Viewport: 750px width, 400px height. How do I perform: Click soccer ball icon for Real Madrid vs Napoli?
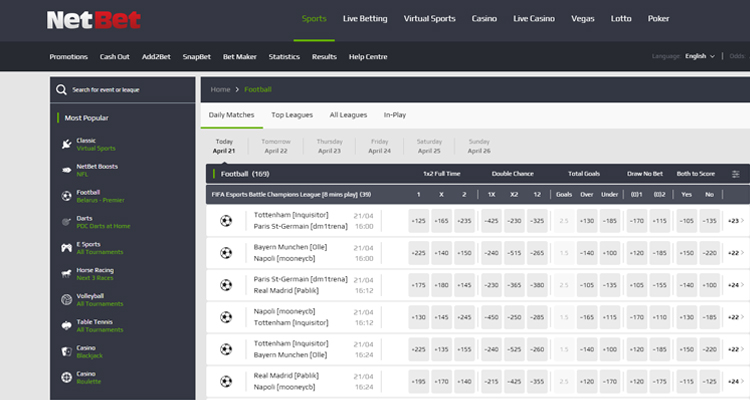click(x=226, y=381)
